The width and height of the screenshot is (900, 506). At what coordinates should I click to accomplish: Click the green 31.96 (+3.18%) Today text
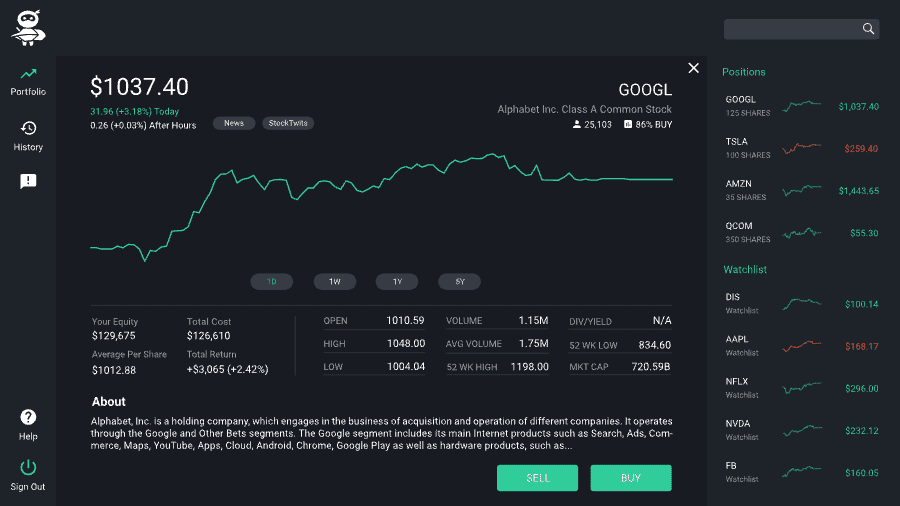[134, 111]
